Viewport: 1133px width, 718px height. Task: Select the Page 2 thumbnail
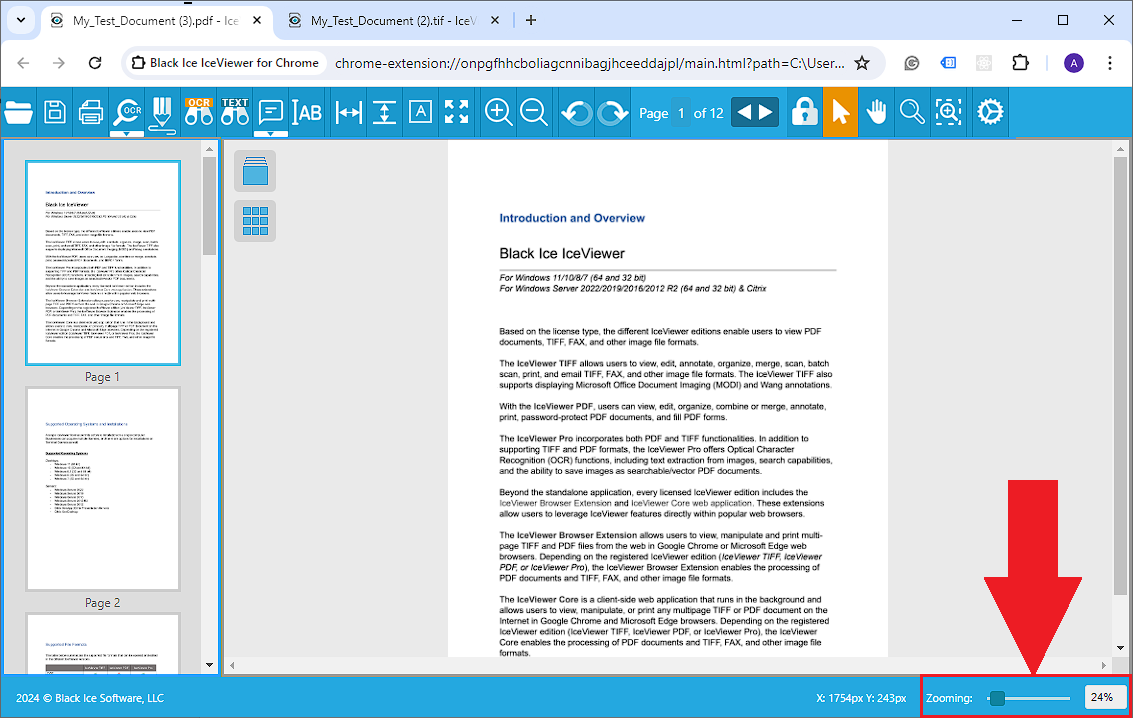point(103,490)
